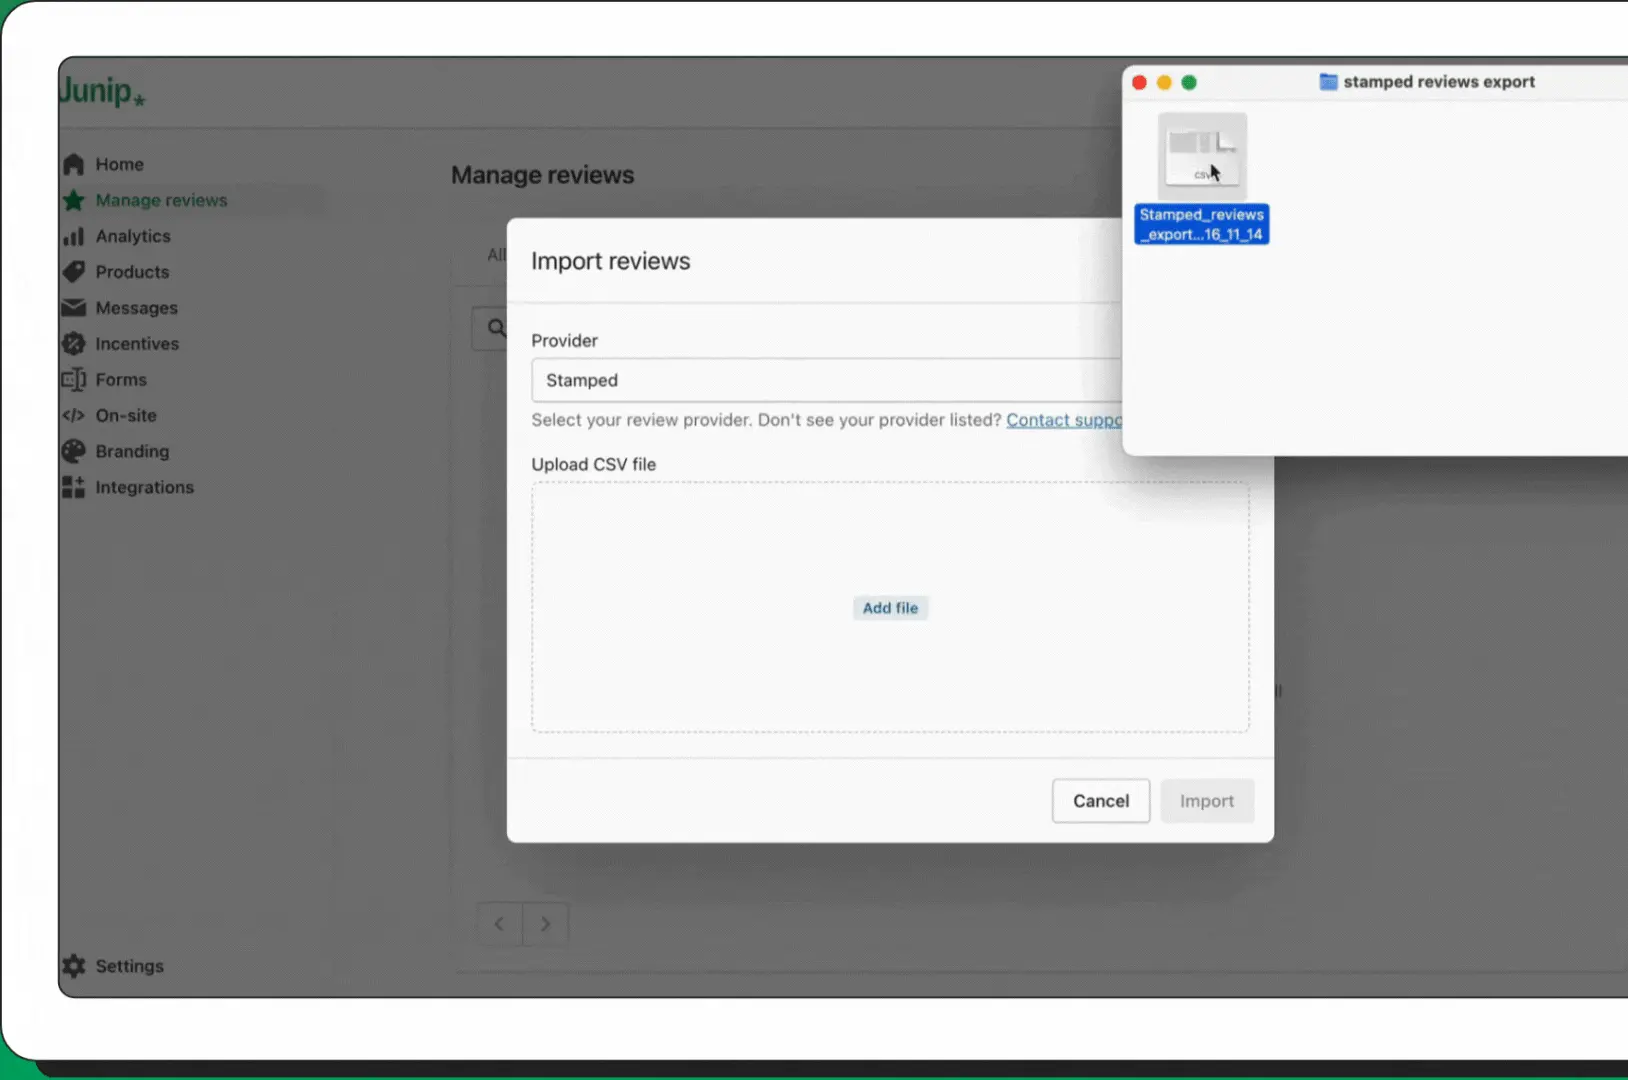Image resolution: width=1628 pixels, height=1080 pixels.
Task: Click the Products tag icon
Action: (73, 272)
